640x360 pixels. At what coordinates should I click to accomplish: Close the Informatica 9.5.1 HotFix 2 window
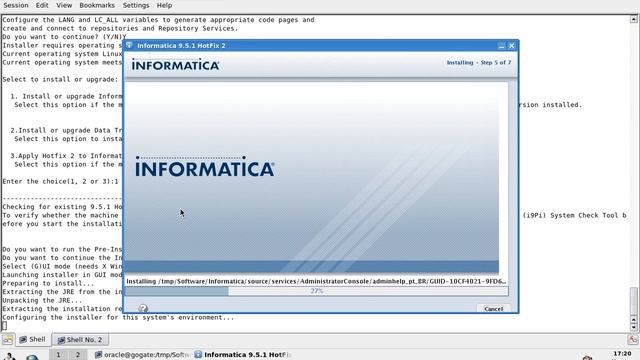(x=511, y=46)
